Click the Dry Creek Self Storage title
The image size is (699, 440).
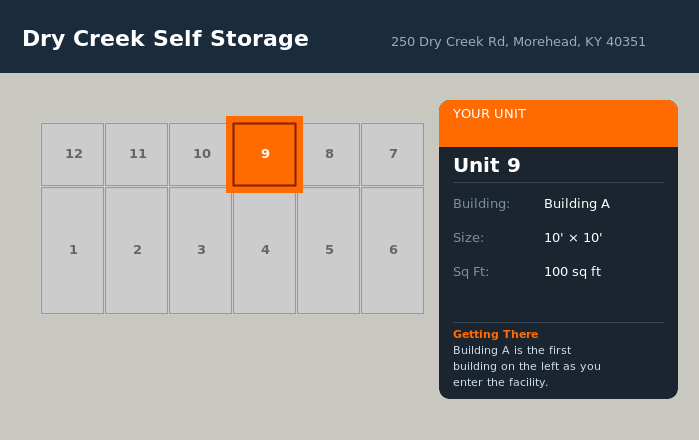(165, 39)
